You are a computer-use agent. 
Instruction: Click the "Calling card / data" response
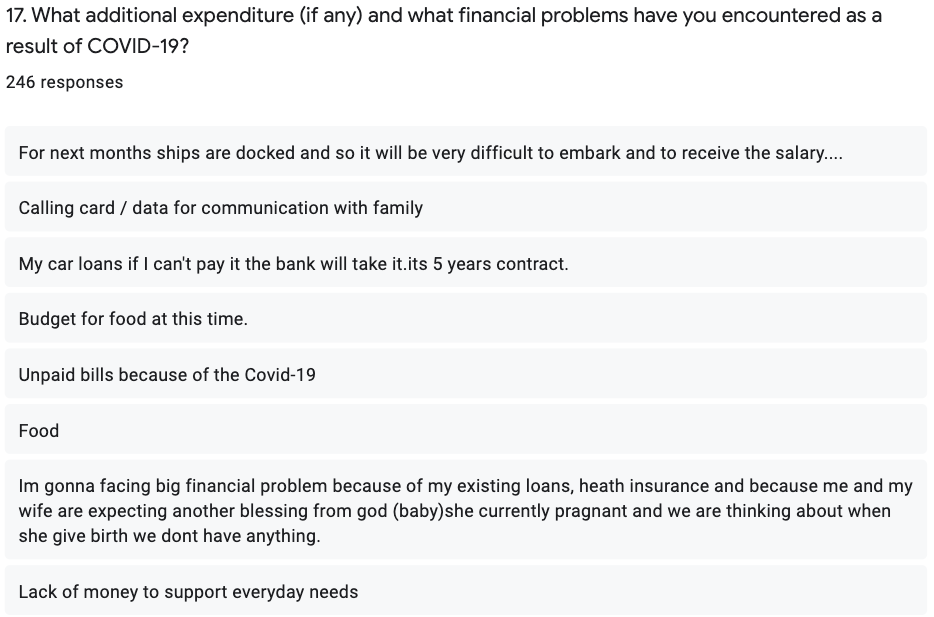tap(221, 208)
